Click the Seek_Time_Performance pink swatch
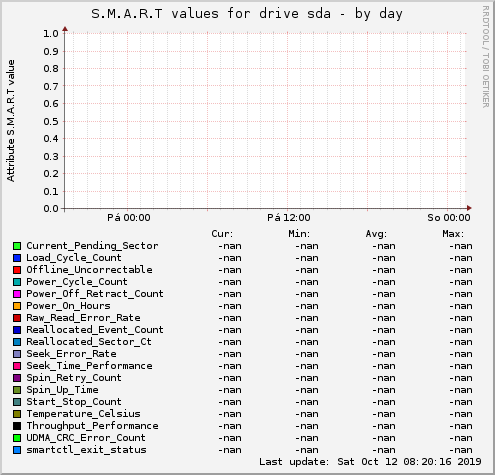 point(17,366)
